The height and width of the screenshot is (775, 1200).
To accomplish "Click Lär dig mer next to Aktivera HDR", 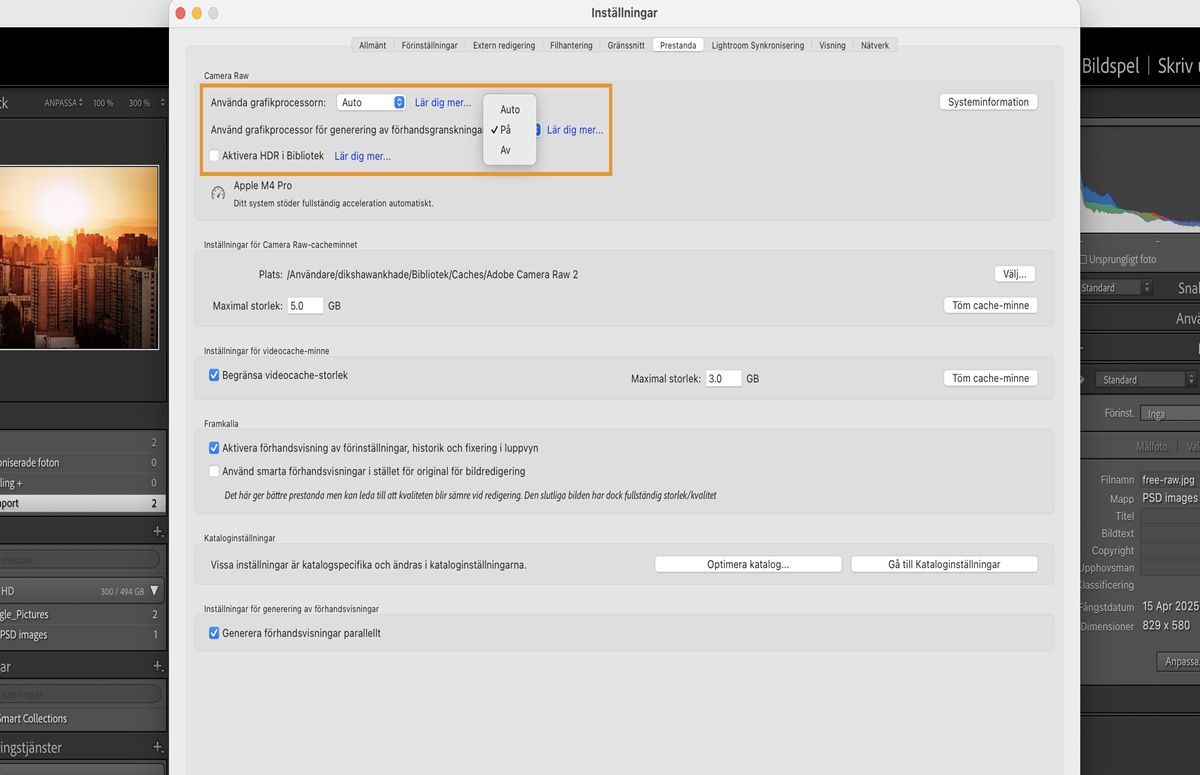I will (x=362, y=155).
